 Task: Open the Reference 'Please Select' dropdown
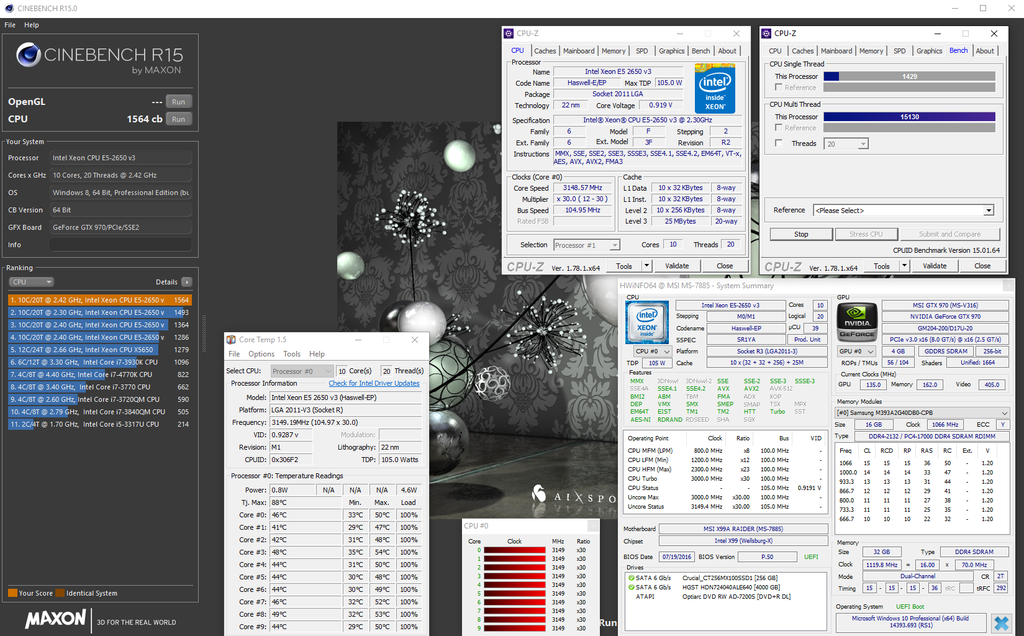coord(904,210)
